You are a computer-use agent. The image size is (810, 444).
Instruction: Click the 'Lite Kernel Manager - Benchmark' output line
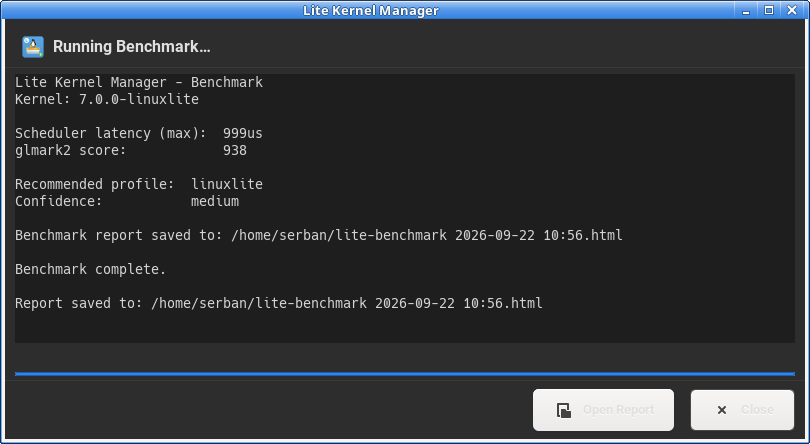138,82
